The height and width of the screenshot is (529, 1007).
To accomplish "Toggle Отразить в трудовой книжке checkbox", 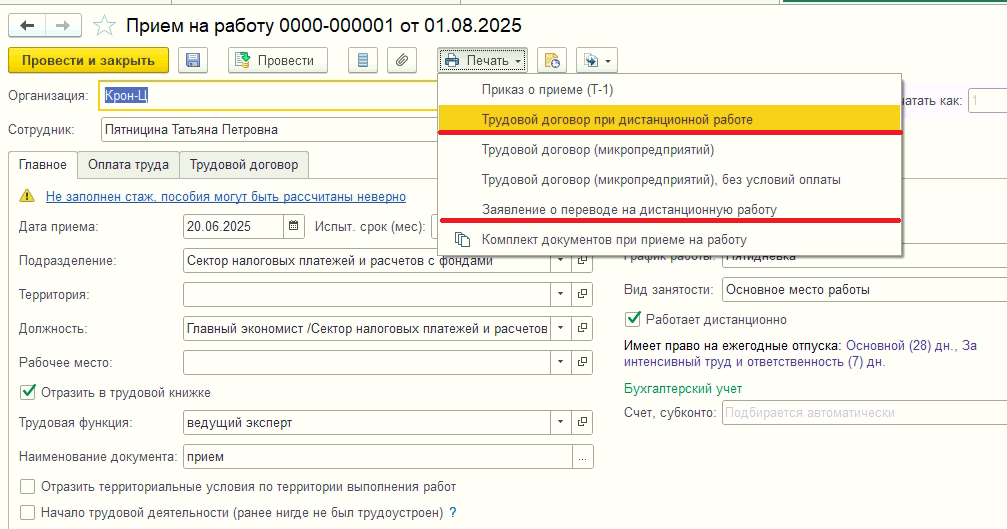I will 28,392.
